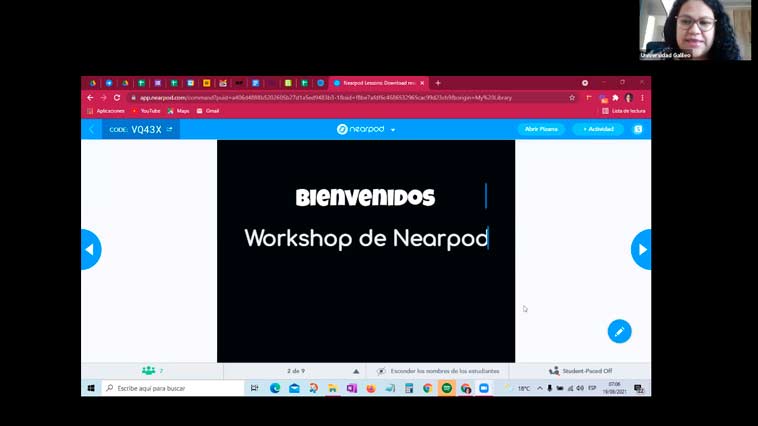Screen dimensions: 758x426
Task: Click the + Actividad button
Action: tap(598, 129)
